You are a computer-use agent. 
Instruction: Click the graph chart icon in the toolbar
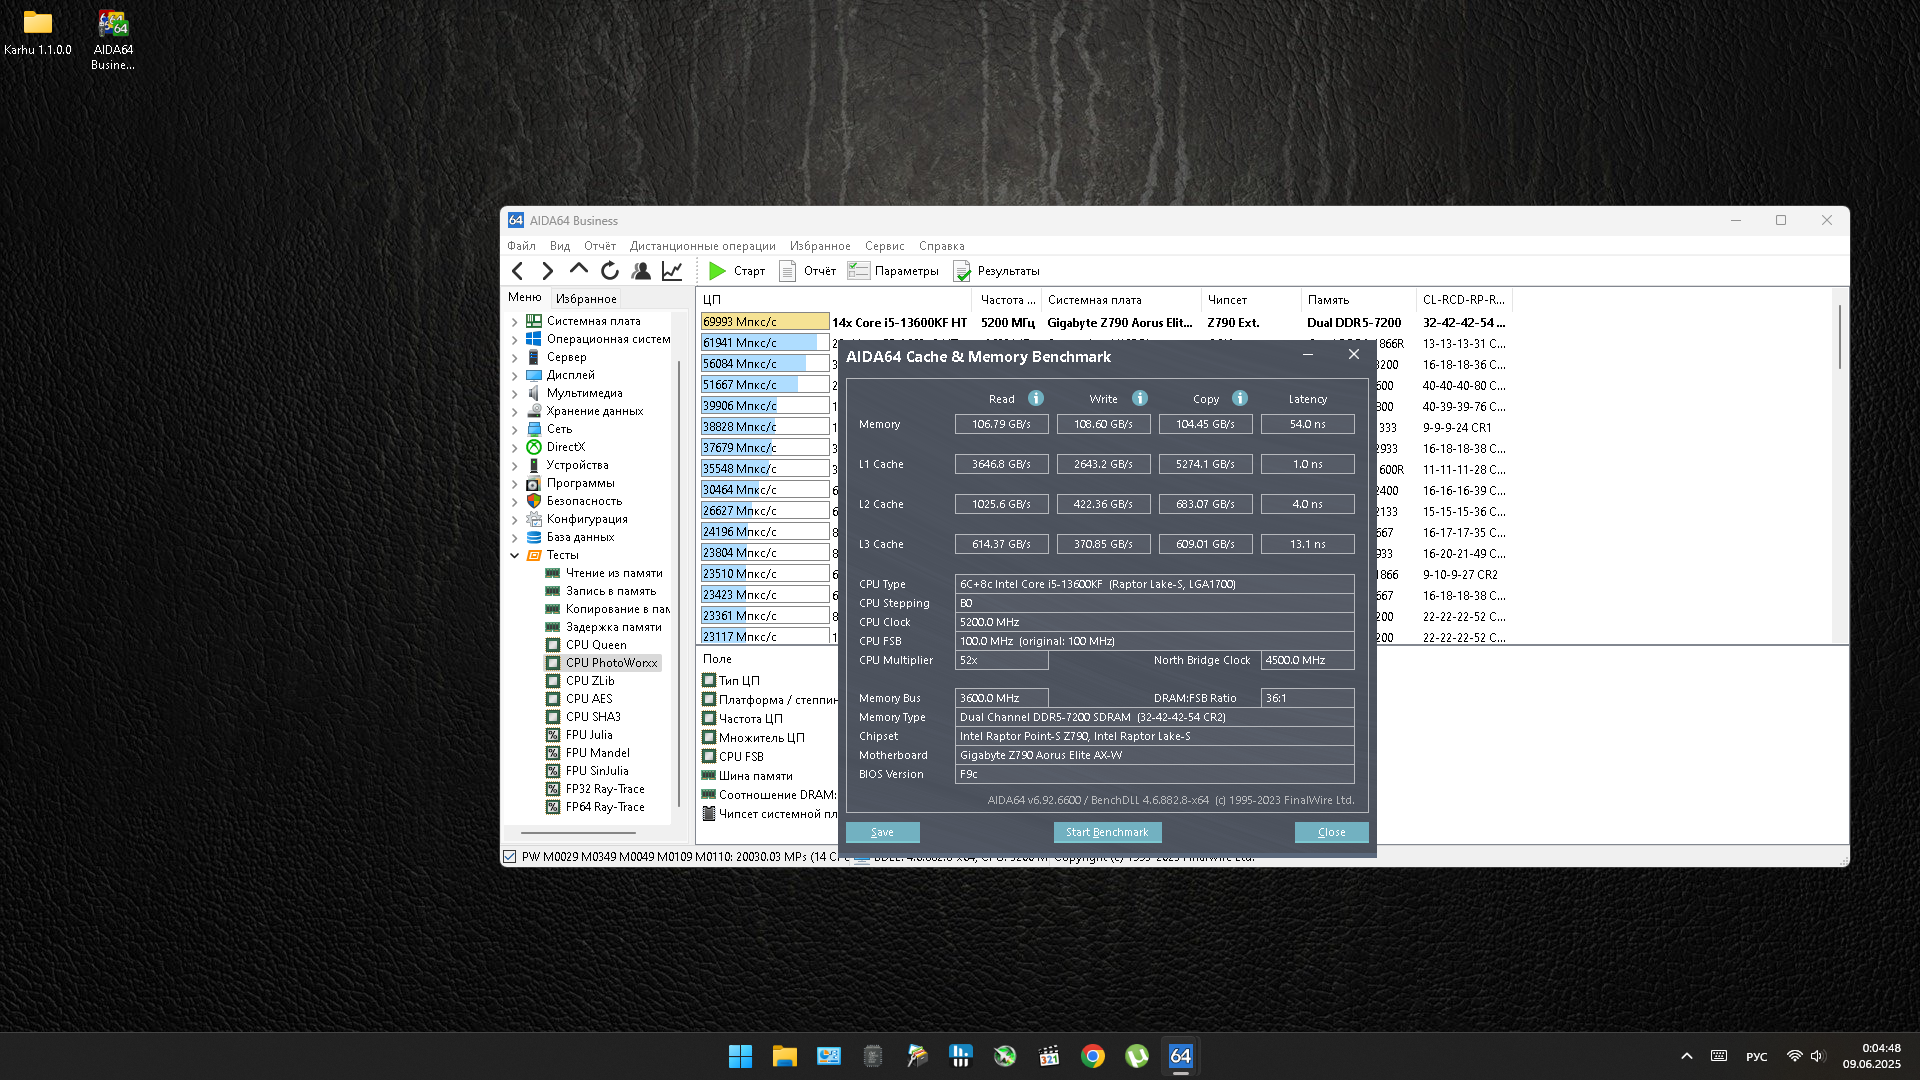tap(672, 271)
